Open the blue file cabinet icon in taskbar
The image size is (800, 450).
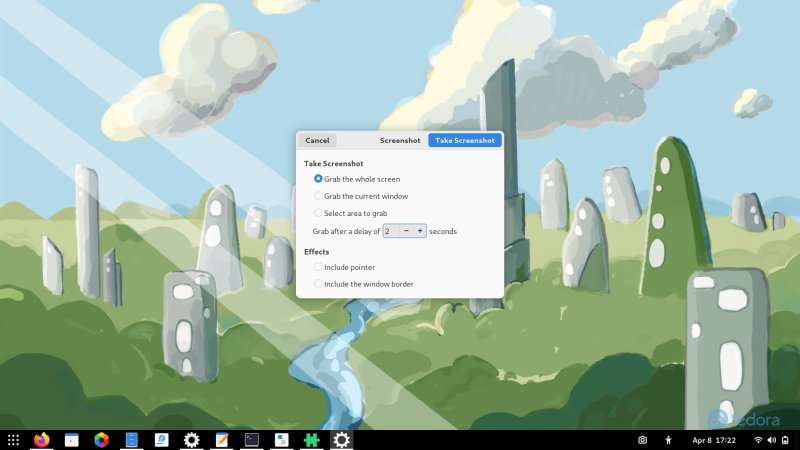(132, 440)
